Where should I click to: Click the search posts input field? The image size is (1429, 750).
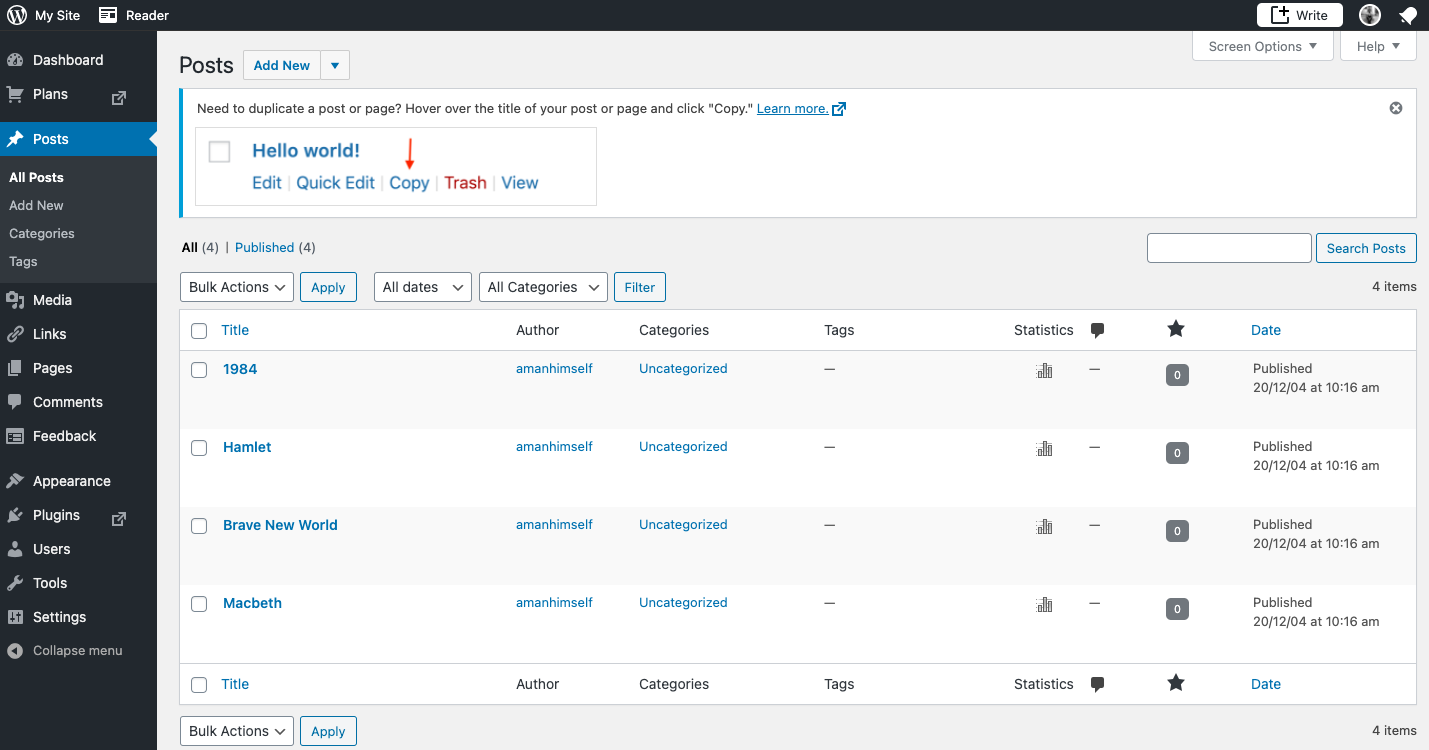pos(1229,248)
